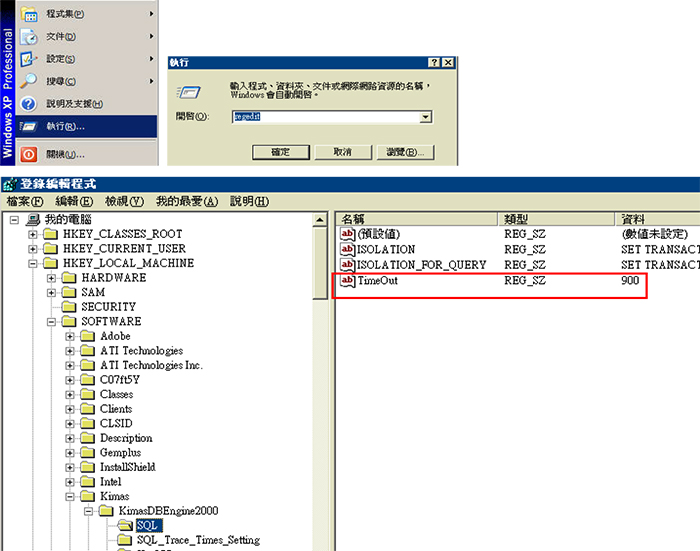Click the ISOLATION_FOR_QUERY string value icon
The height and width of the screenshot is (551, 700).
(348, 265)
